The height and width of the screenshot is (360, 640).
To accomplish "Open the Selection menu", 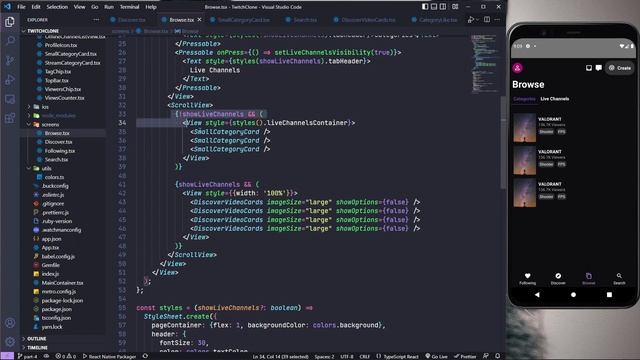I will click(57, 7).
